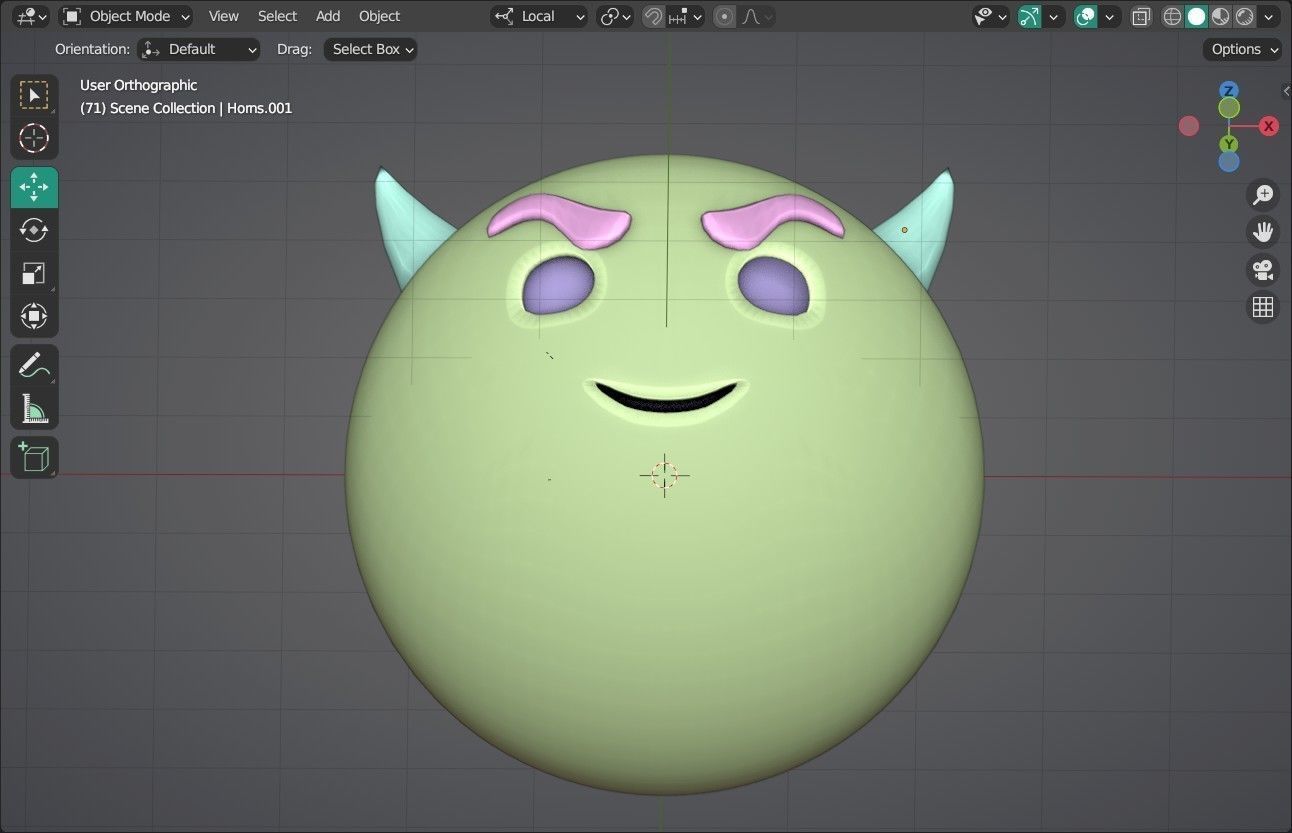Open the shading options dropdown arrow
The width and height of the screenshot is (1292, 833).
tap(1270, 16)
